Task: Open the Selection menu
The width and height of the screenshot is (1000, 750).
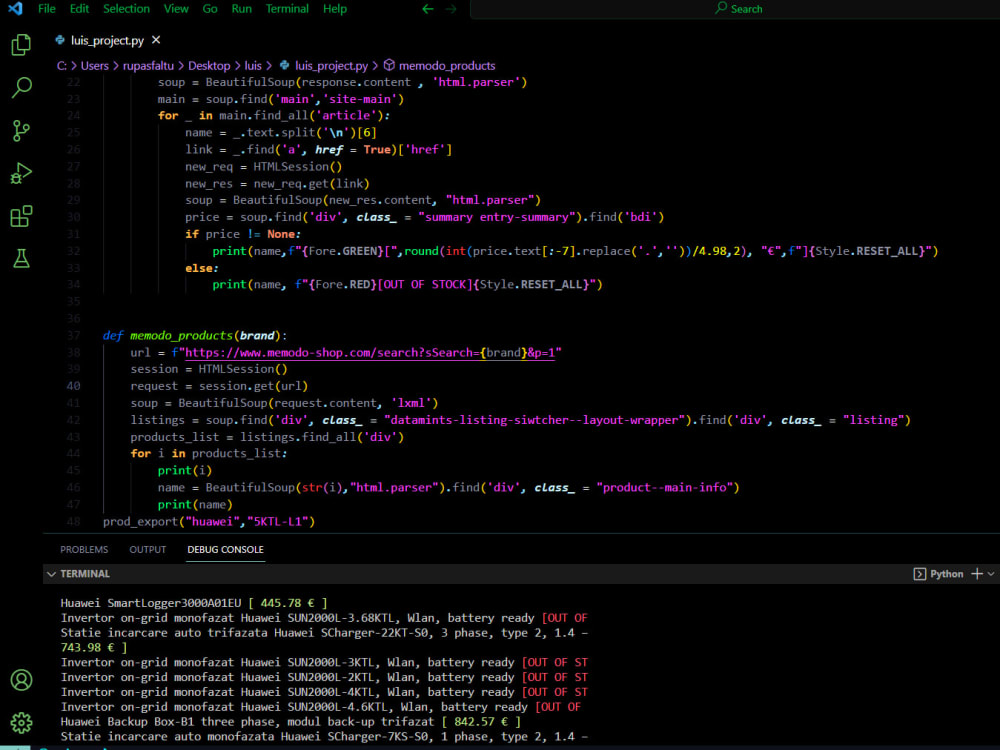Action: tap(126, 9)
